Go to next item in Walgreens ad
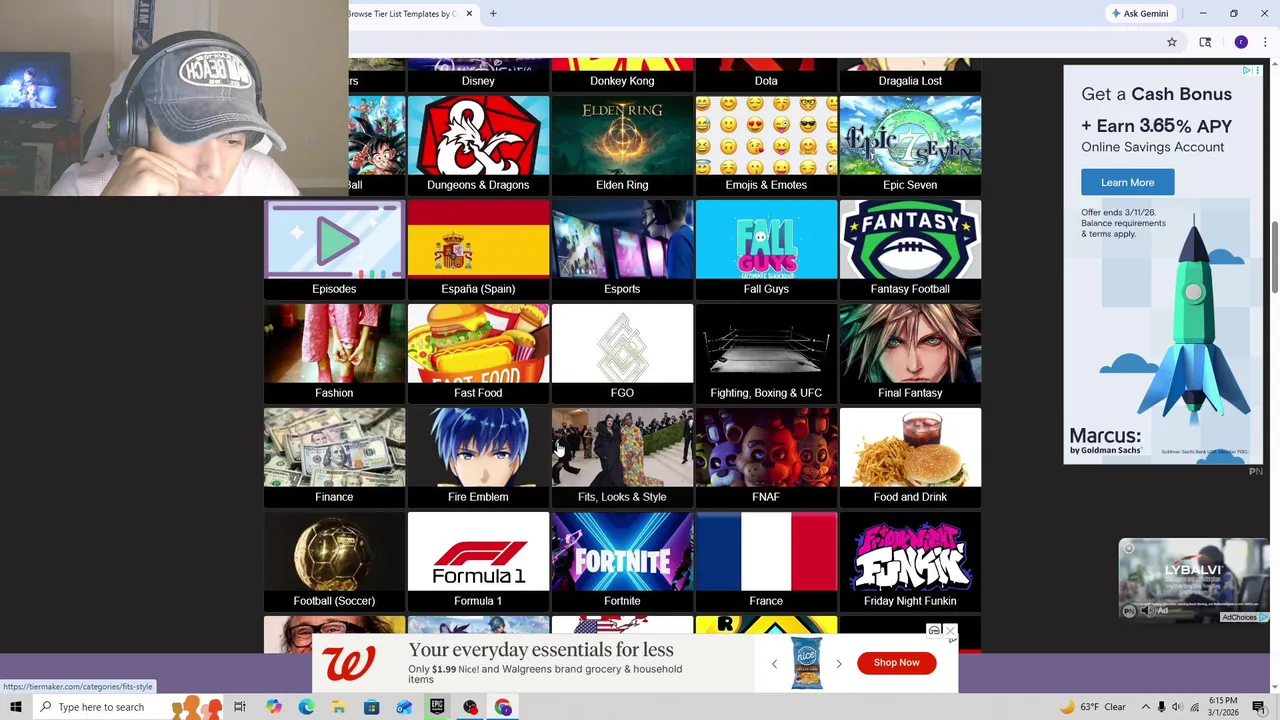The width and height of the screenshot is (1280, 720). 838,664
